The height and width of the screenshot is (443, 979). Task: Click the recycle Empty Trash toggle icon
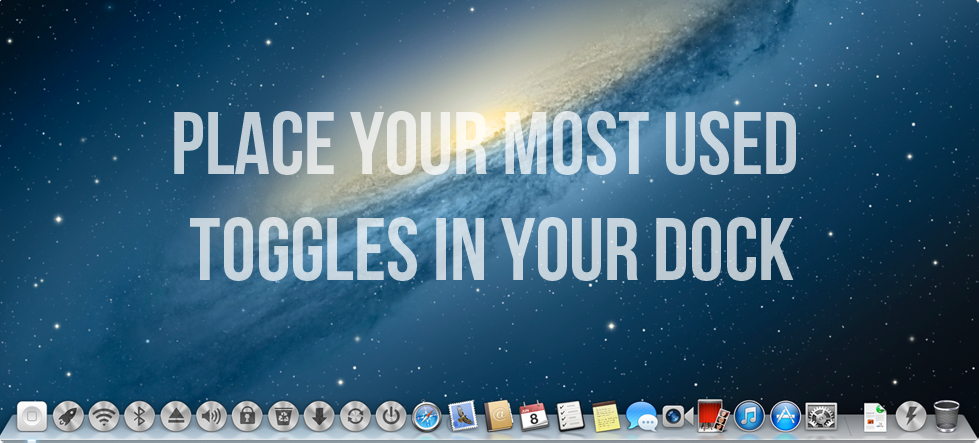283,416
